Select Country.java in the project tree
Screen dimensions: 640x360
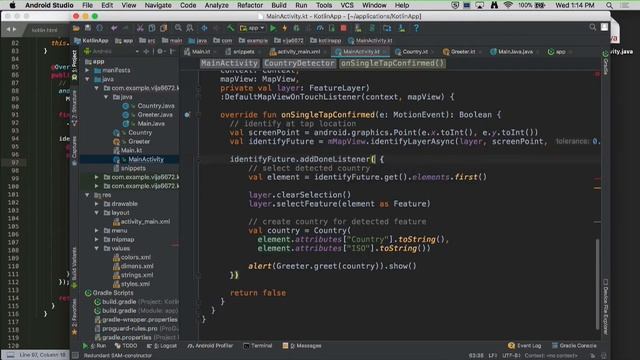point(156,106)
